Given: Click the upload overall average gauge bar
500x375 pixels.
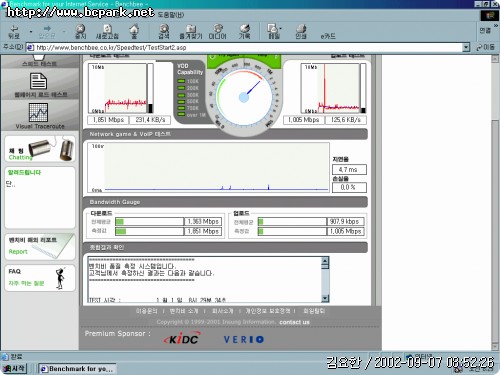Looking at the screenshot, I should click(292, 222).
